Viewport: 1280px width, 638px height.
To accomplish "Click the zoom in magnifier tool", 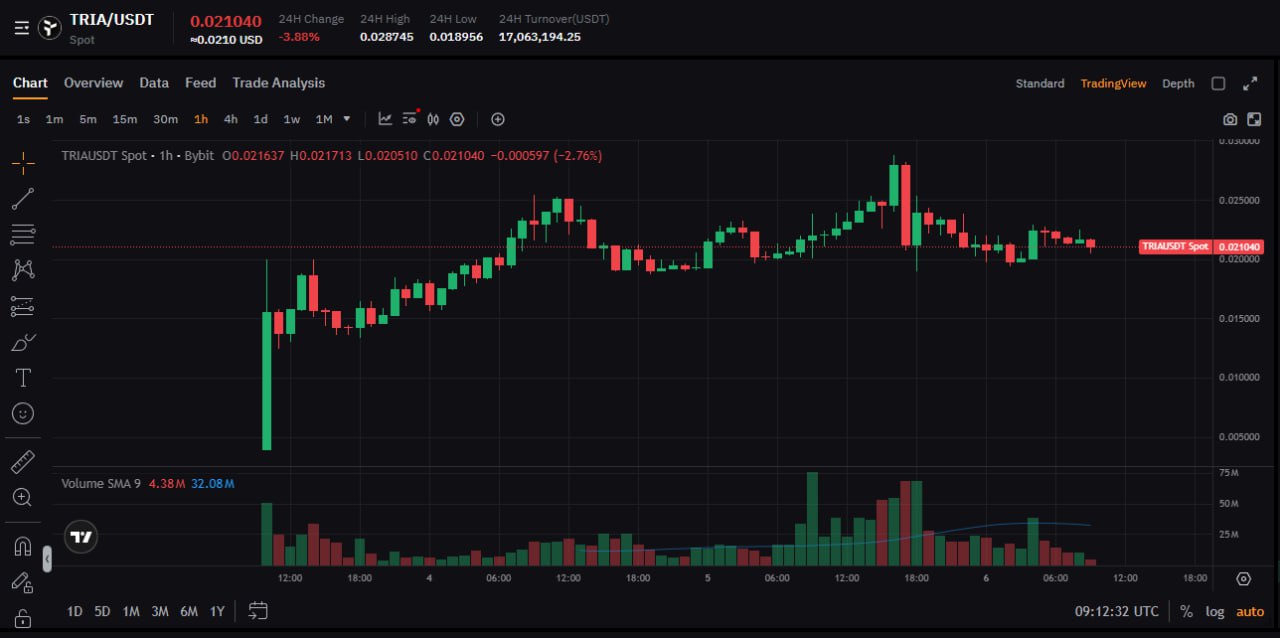I will point(22,497).
